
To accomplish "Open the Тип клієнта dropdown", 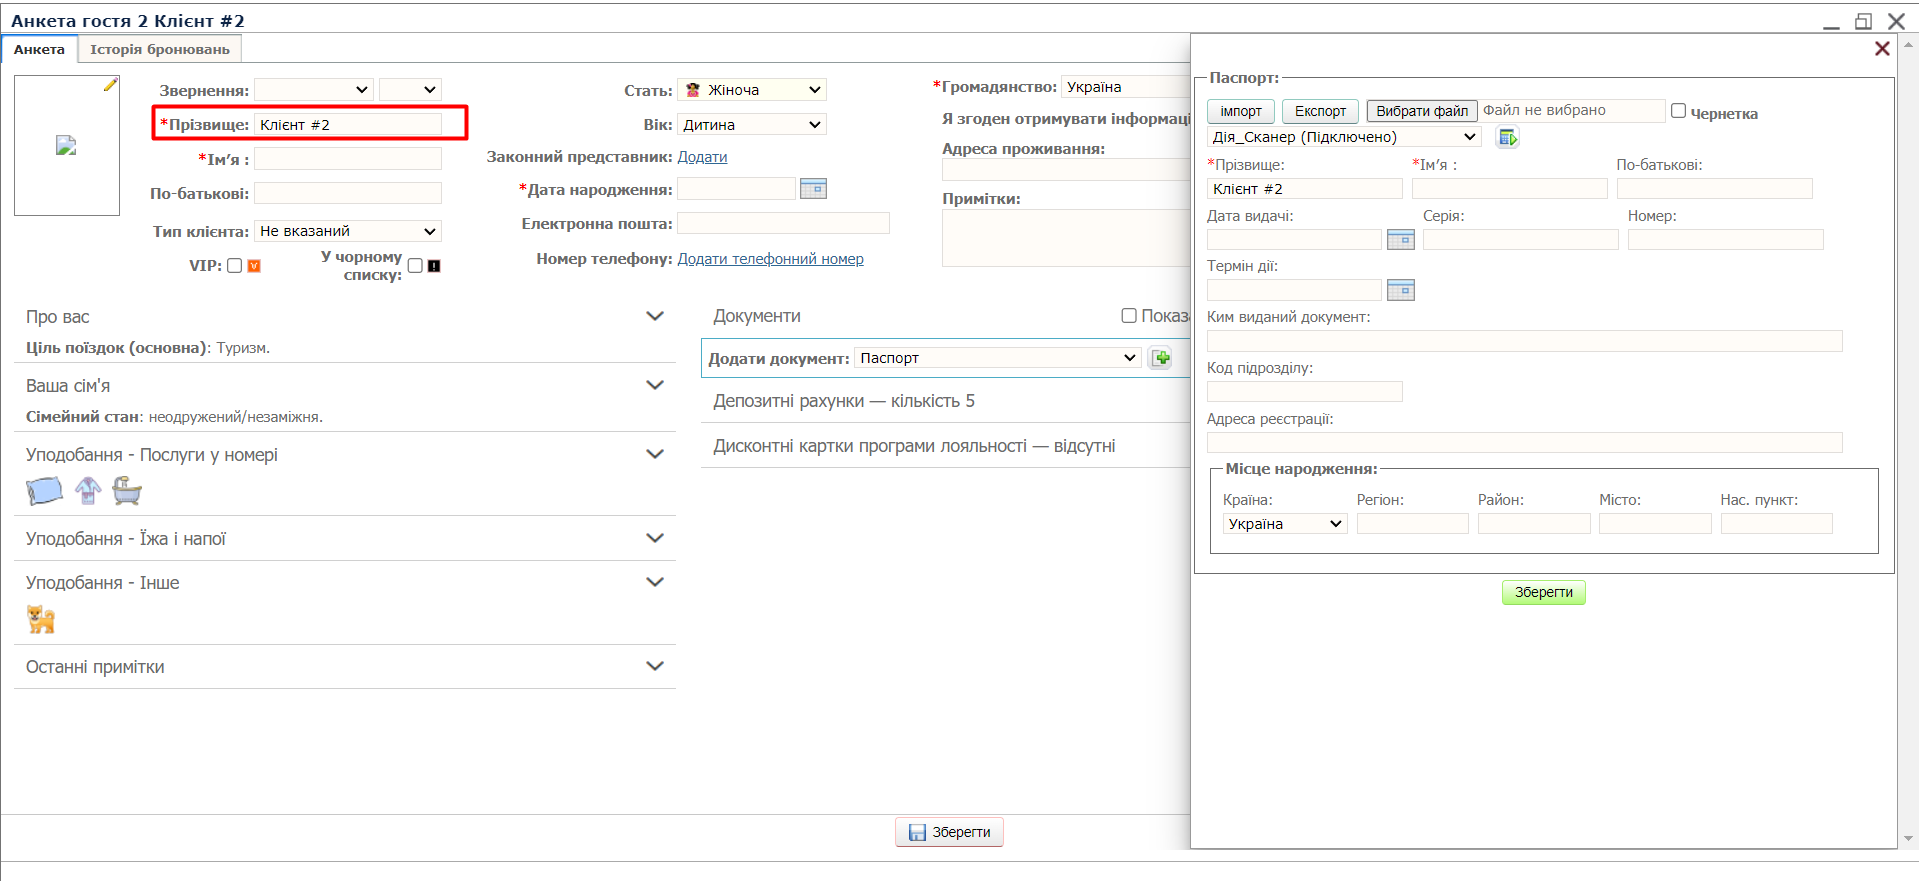I will point(347,231).
